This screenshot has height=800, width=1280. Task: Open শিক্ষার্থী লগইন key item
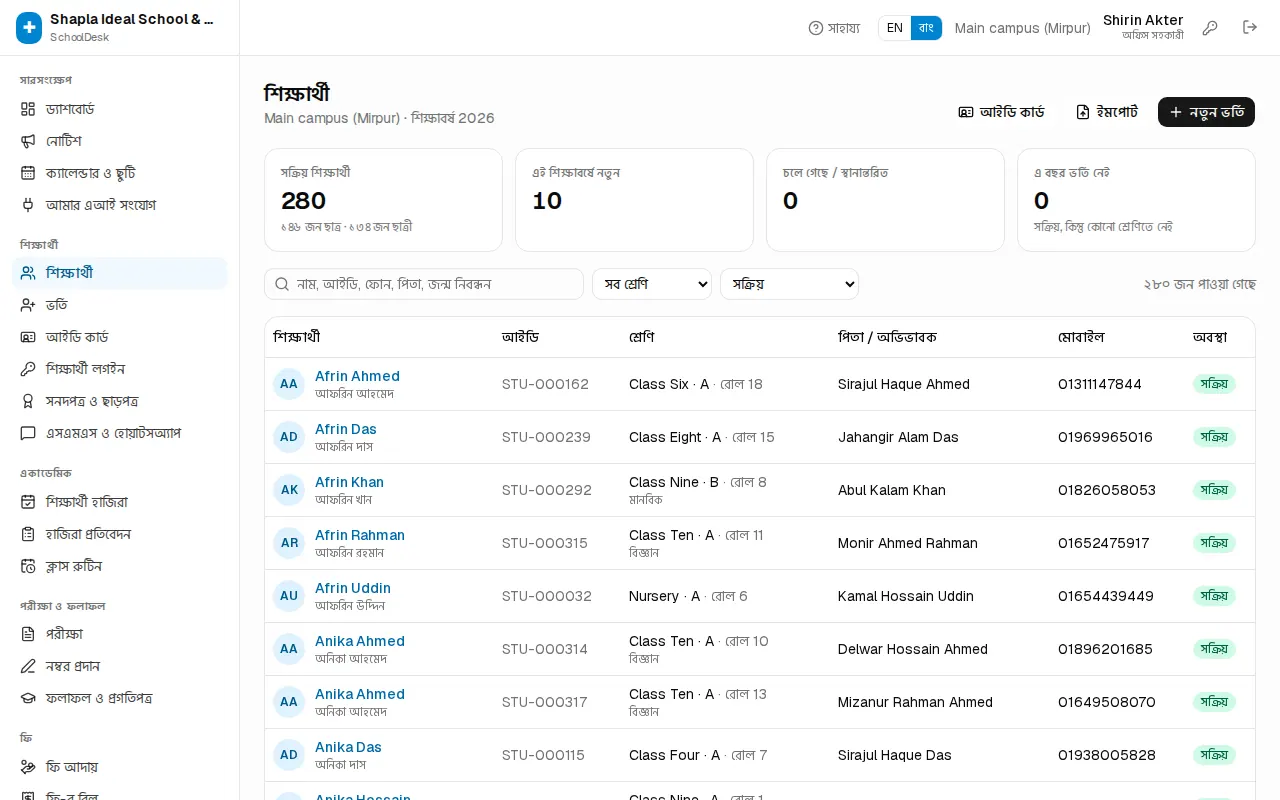coord(120,369)
